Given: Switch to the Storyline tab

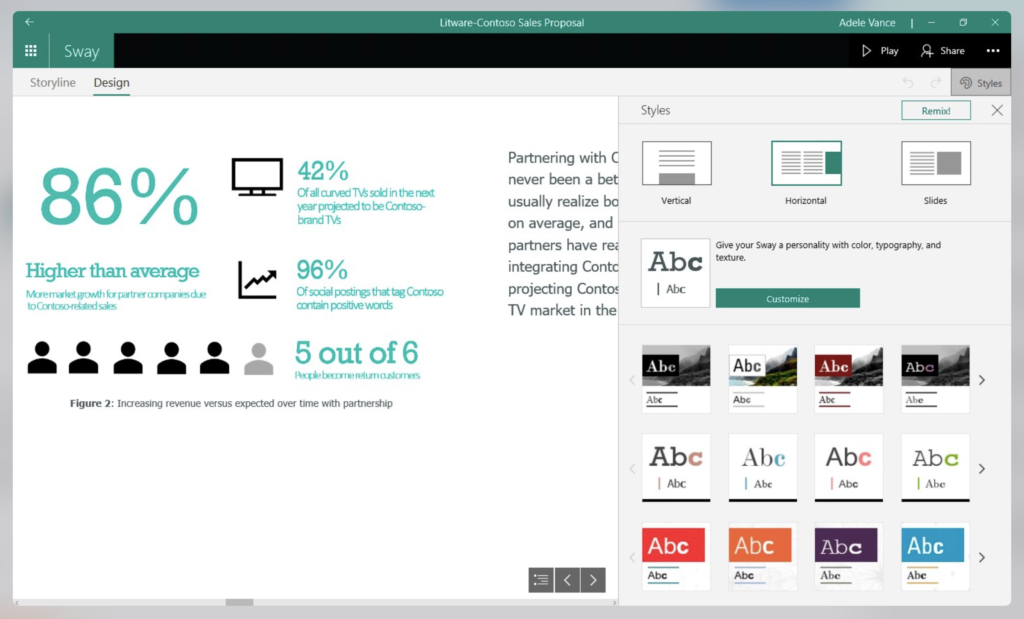Looking at the screenshot, I should (53, 82).
